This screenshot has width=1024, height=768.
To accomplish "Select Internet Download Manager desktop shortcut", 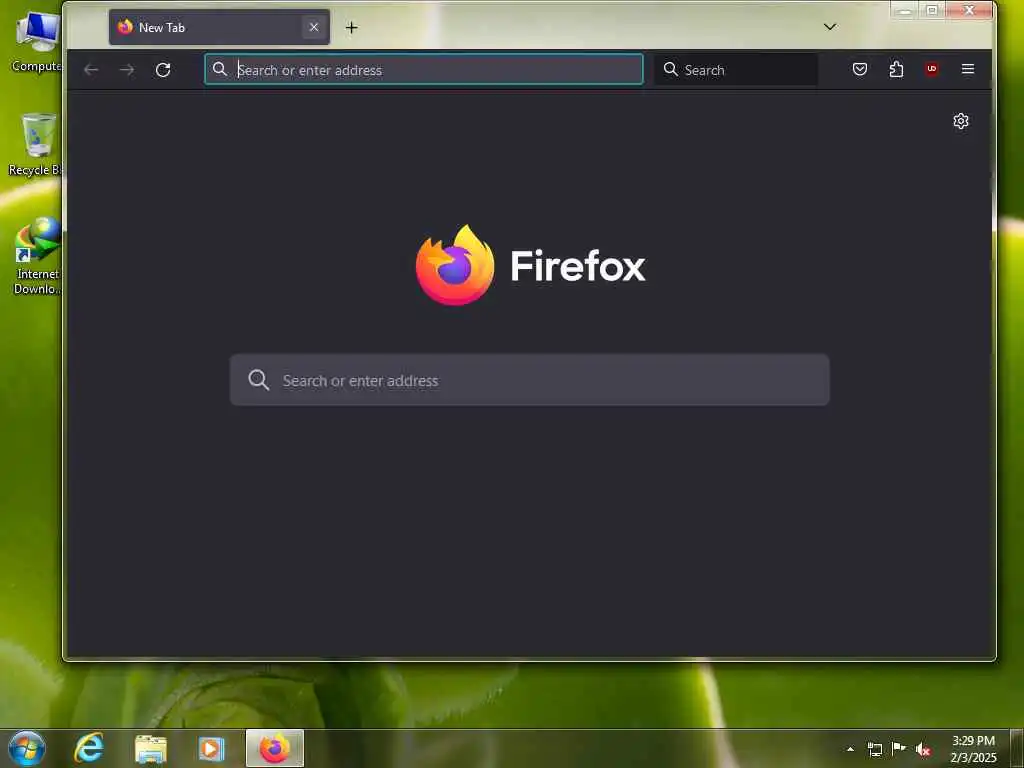I will pyautogui.click(x=37, y=256).
